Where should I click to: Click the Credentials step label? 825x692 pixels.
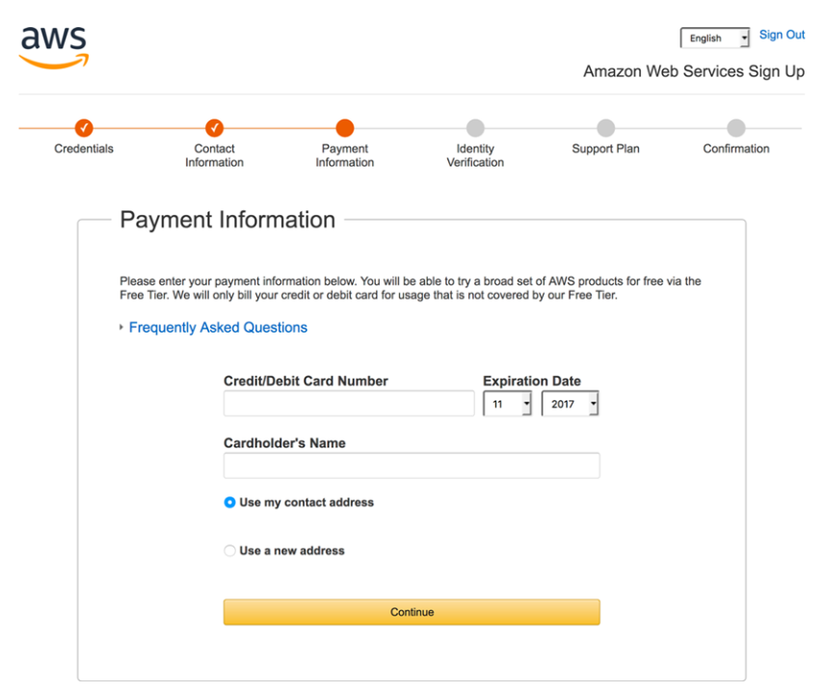click(x=84, y=149)
